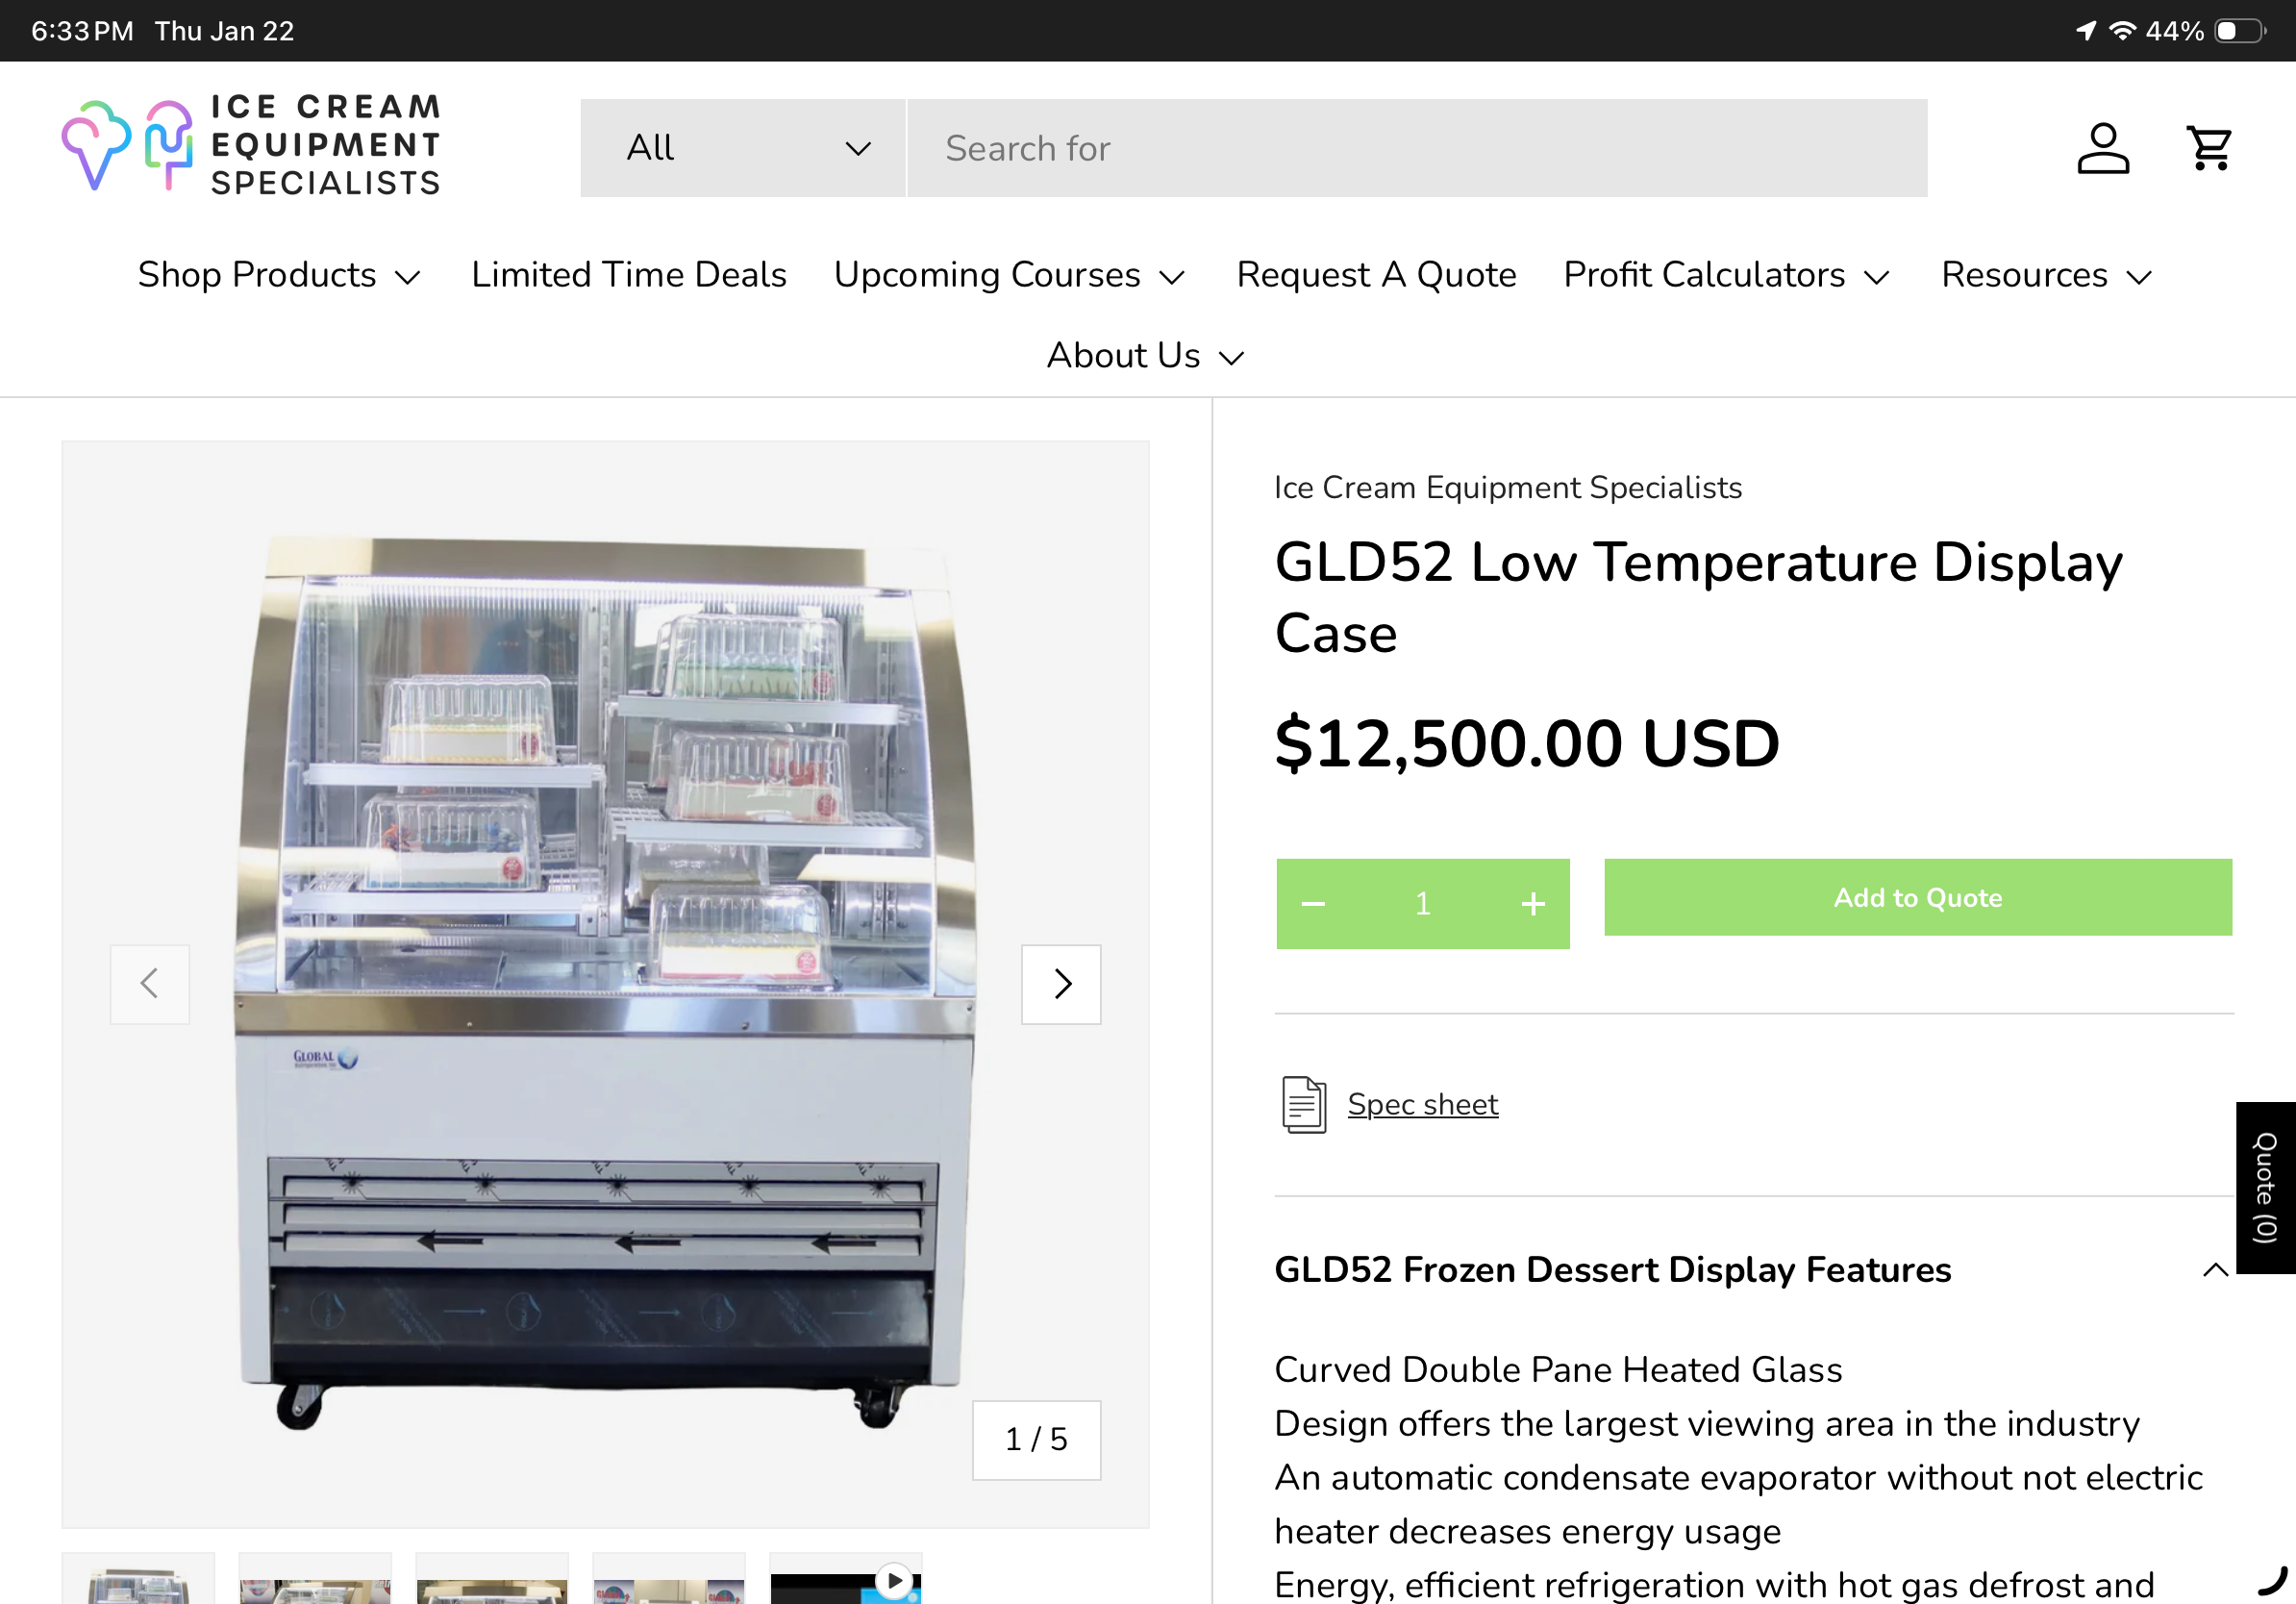This screenshot has width=2296, height=1604.
Task: Increase quantity with the plus button
Action: [1533, 904]
